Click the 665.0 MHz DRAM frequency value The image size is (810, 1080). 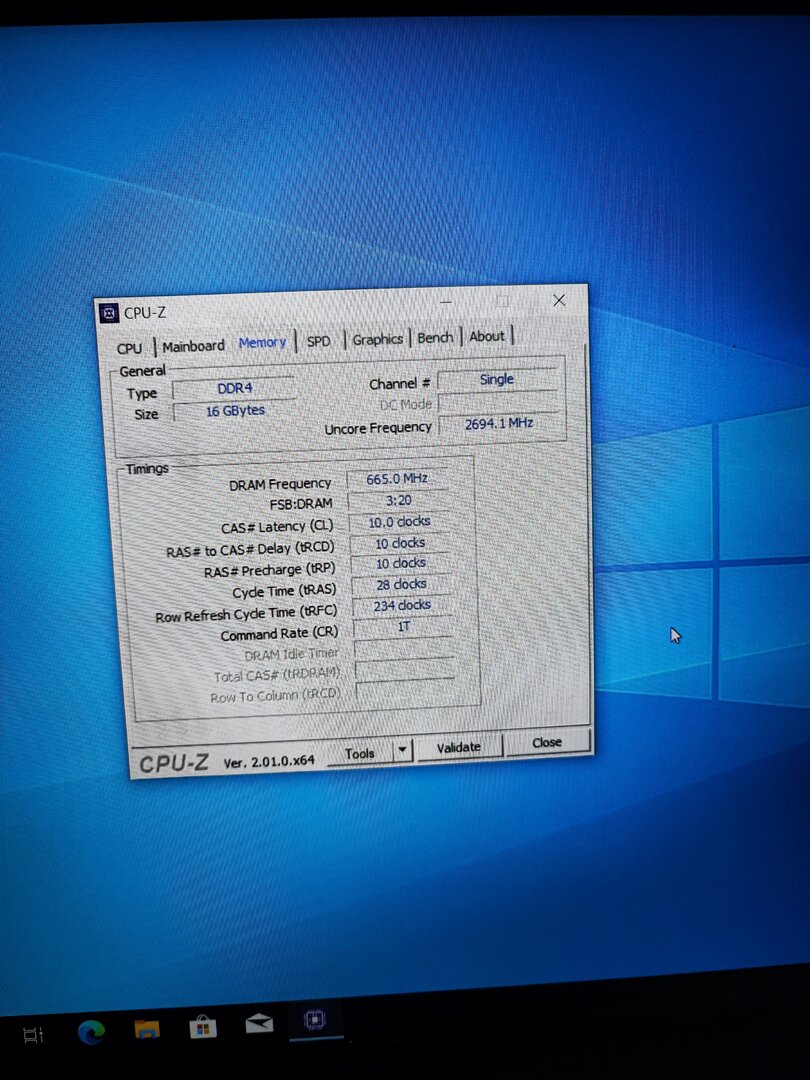397,479
